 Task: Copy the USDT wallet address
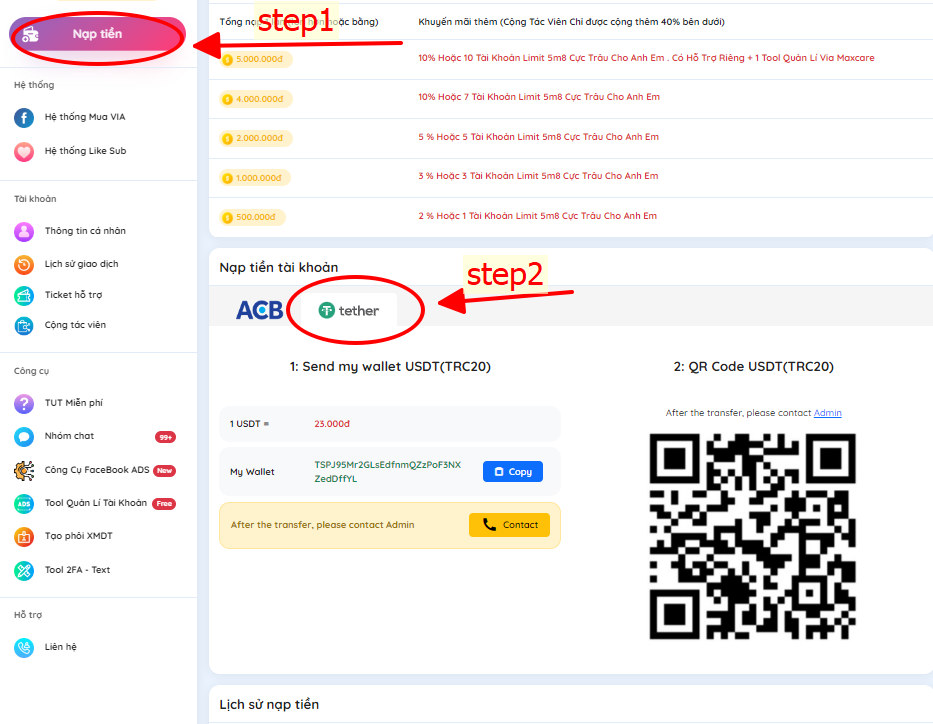512,471
